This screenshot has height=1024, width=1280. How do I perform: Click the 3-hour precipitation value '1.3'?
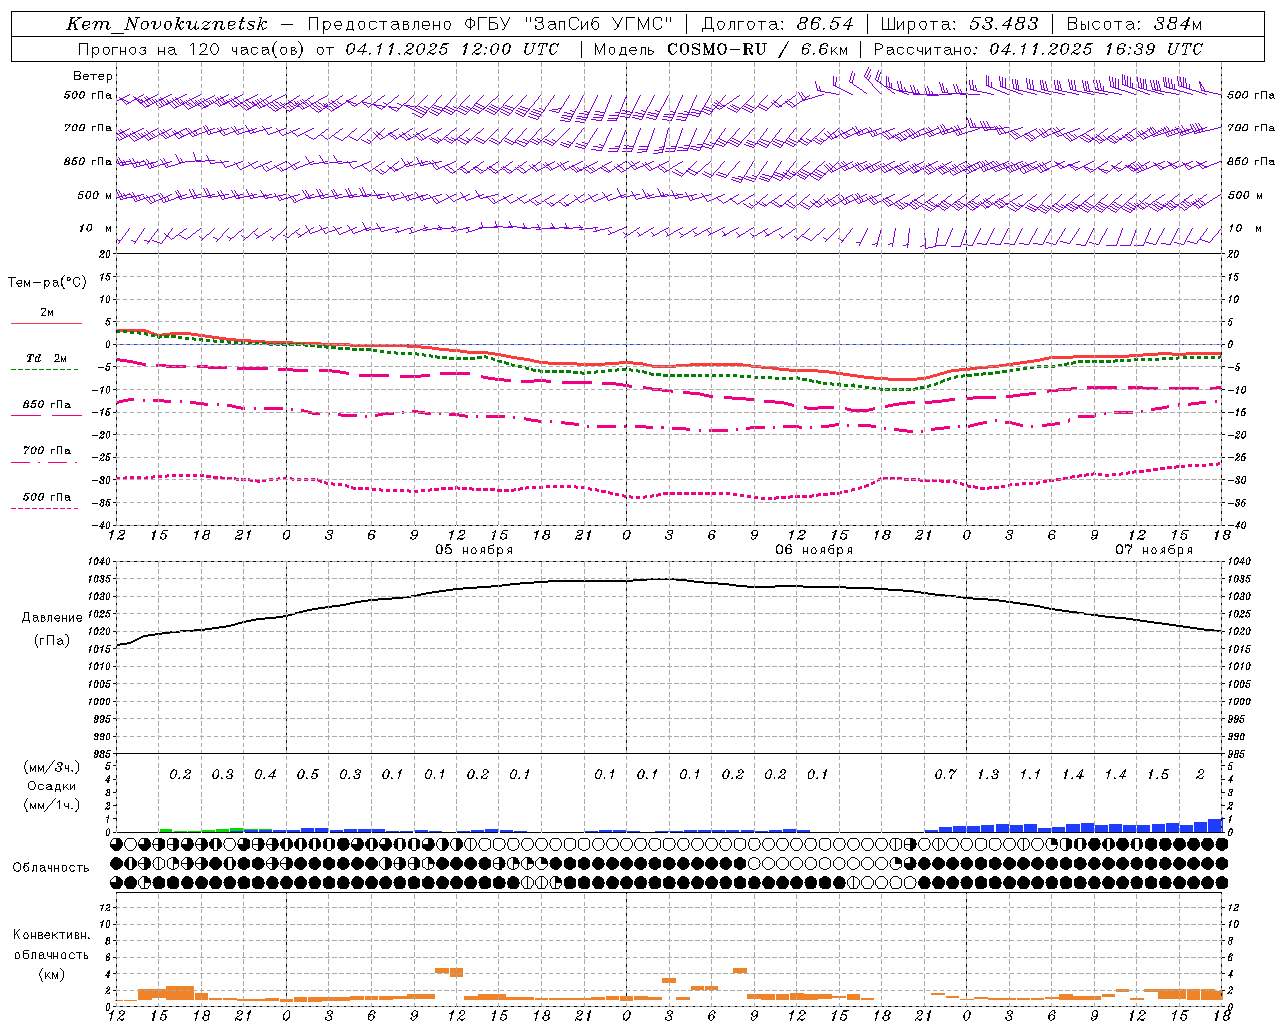pyautogui.click(x=988, y=774)
